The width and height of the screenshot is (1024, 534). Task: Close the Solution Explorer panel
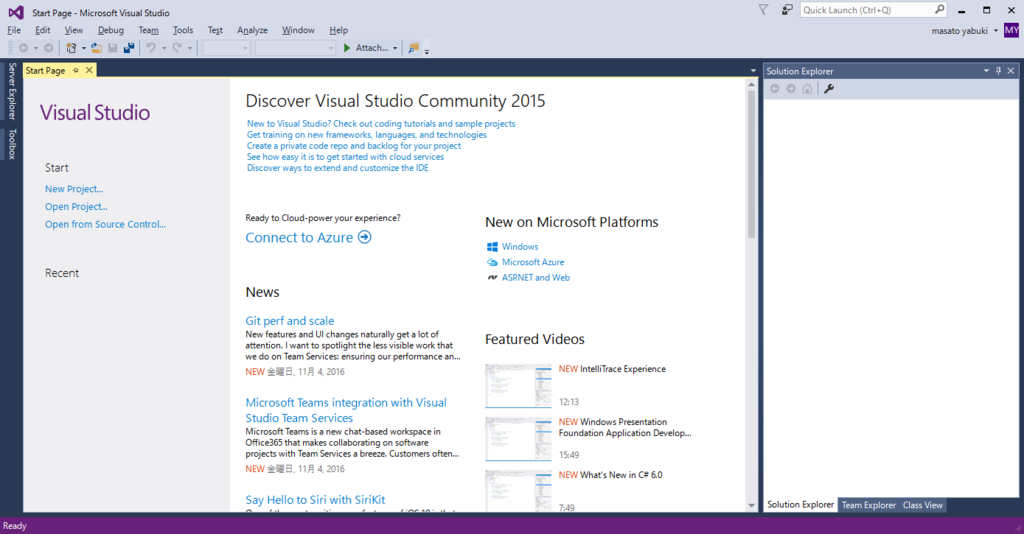1011,71
